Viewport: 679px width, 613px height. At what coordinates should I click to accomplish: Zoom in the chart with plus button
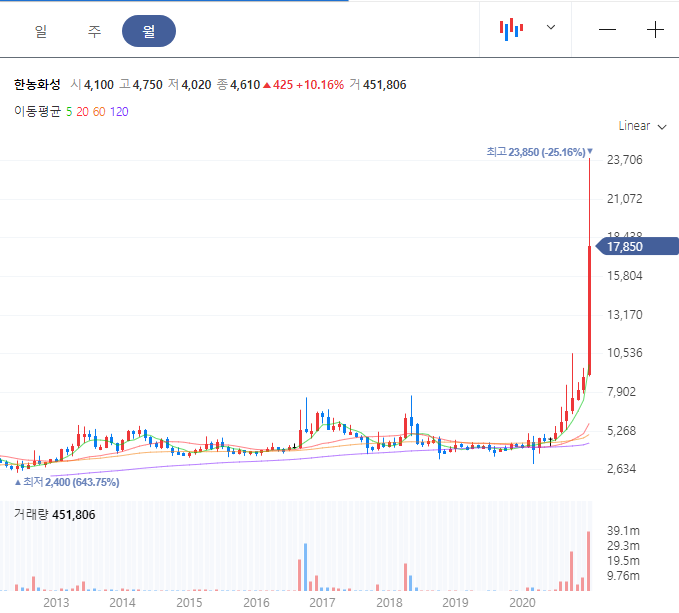tap(655, 29)
